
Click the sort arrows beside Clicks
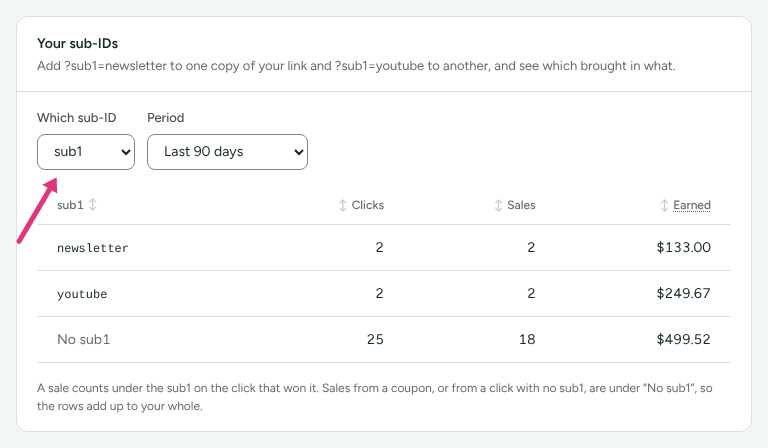[343, 205]
